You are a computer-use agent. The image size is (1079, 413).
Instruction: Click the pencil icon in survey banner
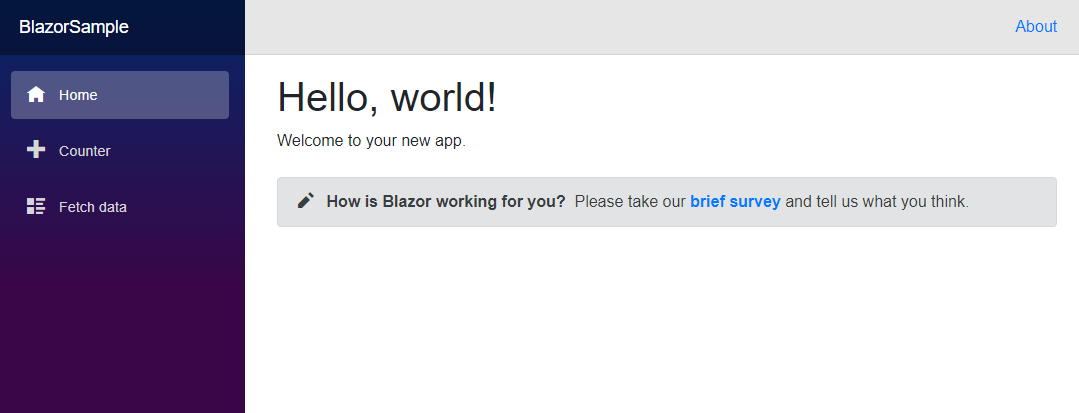(x=306, y=200)
